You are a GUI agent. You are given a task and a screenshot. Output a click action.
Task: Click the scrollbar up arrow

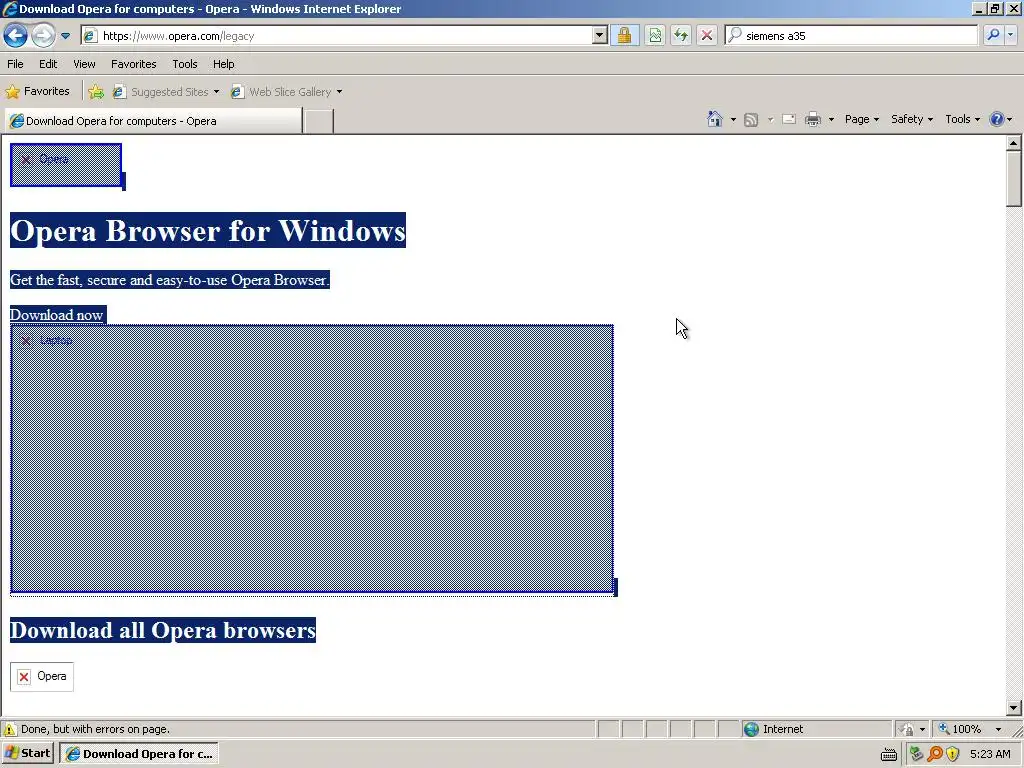(1013, 142)
